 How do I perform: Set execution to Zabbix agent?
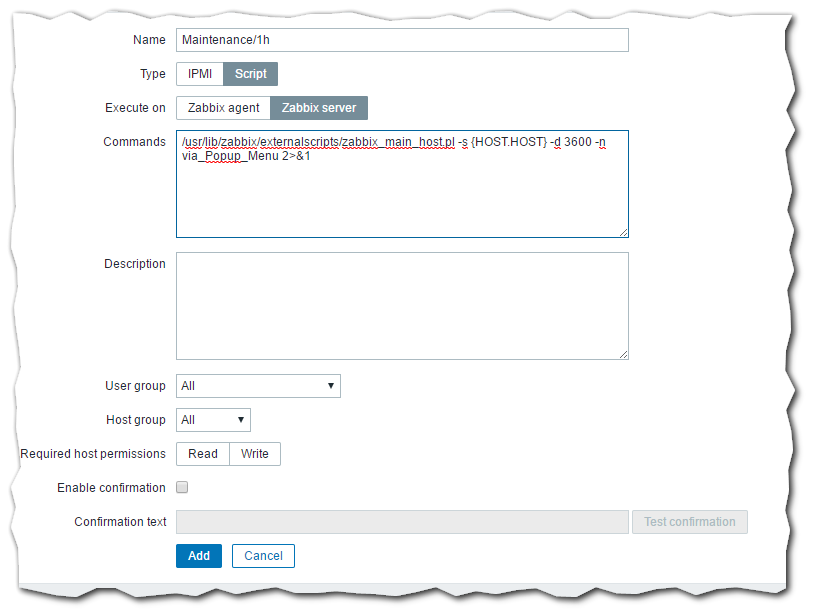tap(223, 108)
